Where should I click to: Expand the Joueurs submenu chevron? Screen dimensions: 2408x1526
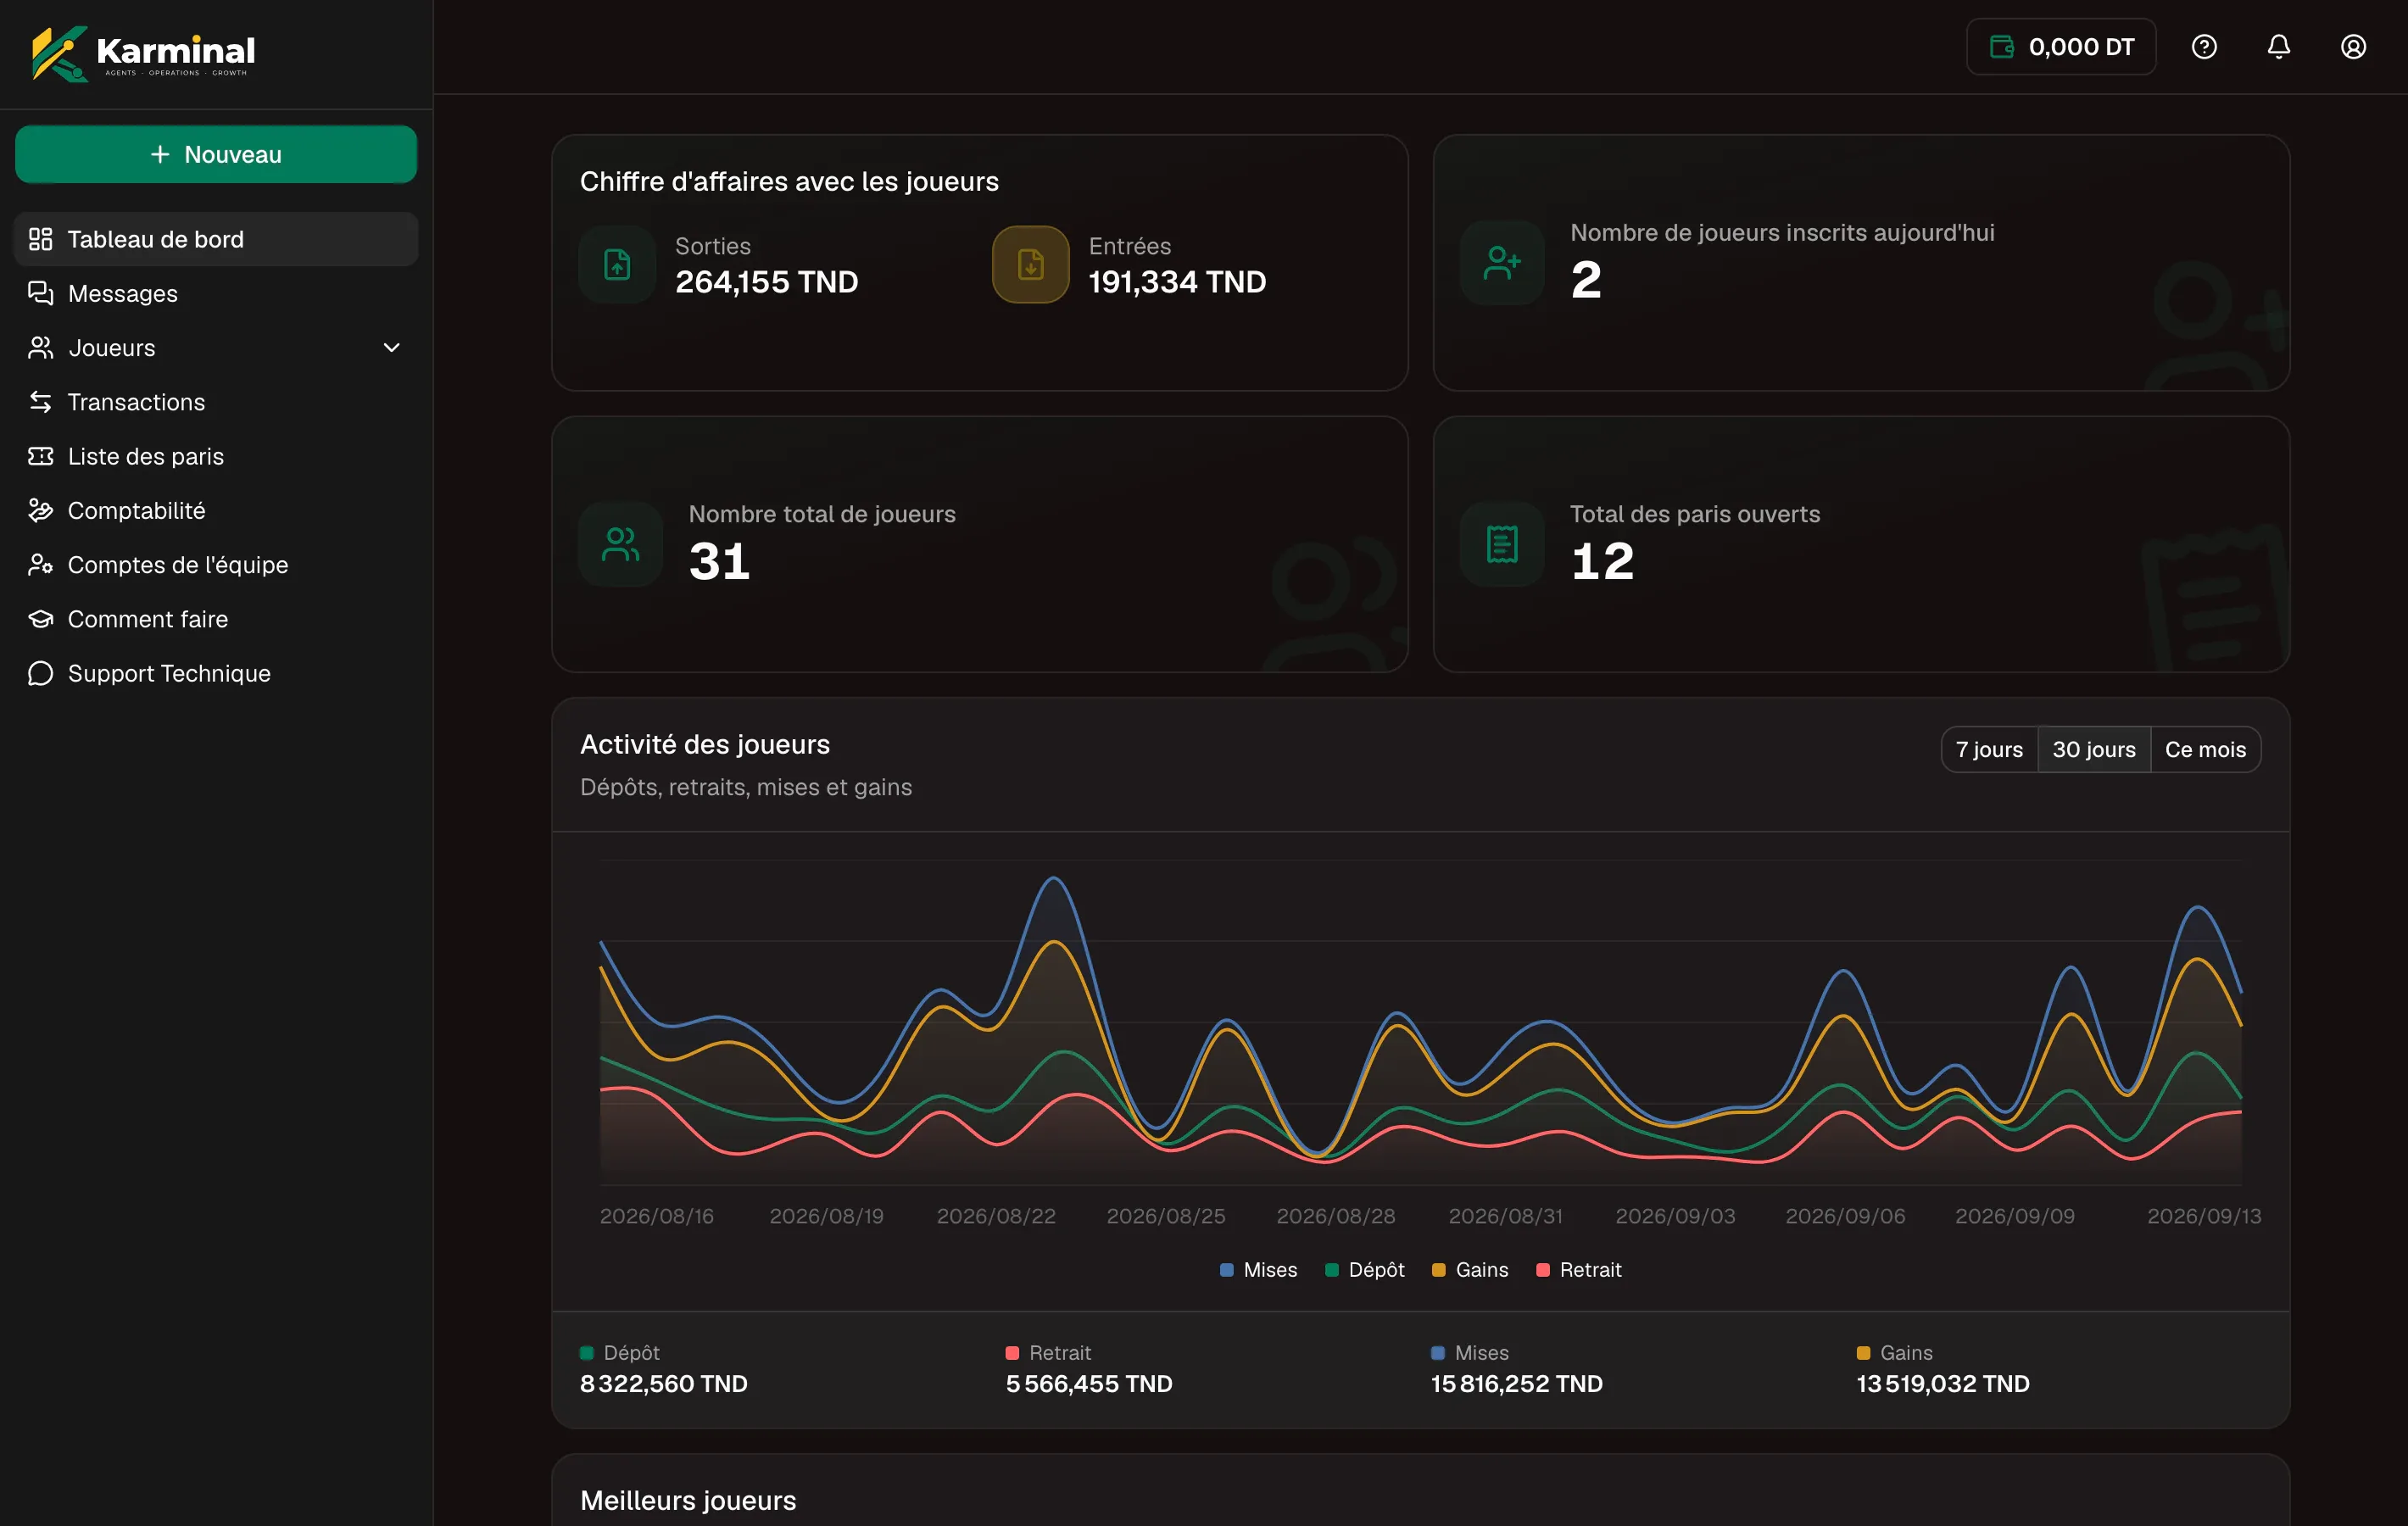coord(392,347)
